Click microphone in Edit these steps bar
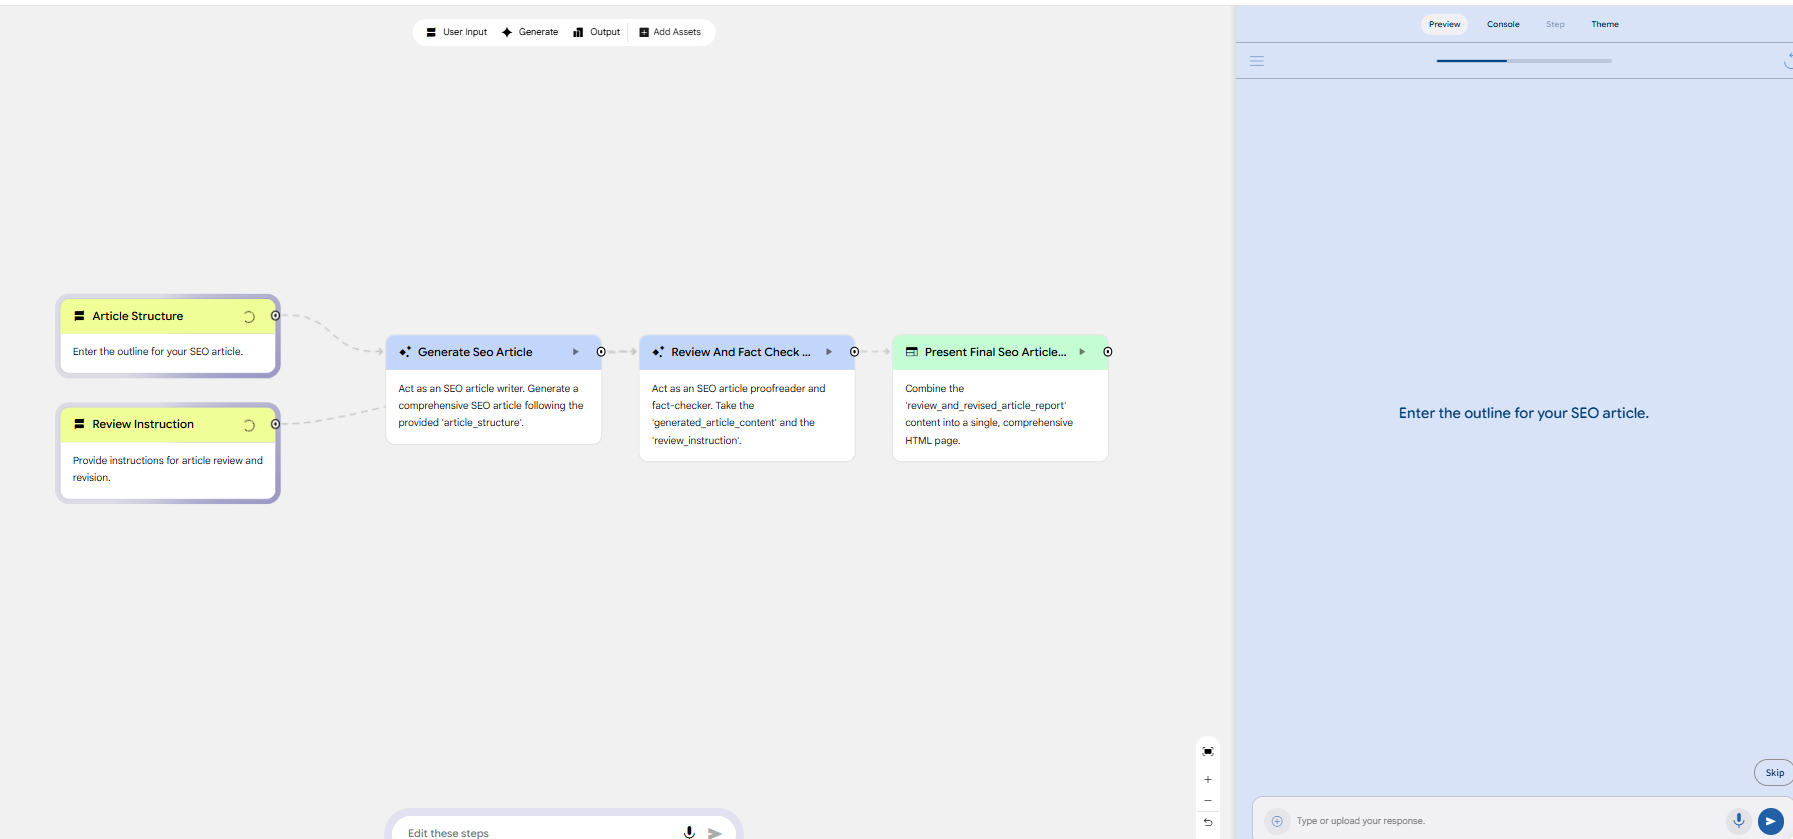 tap(689, 832)
